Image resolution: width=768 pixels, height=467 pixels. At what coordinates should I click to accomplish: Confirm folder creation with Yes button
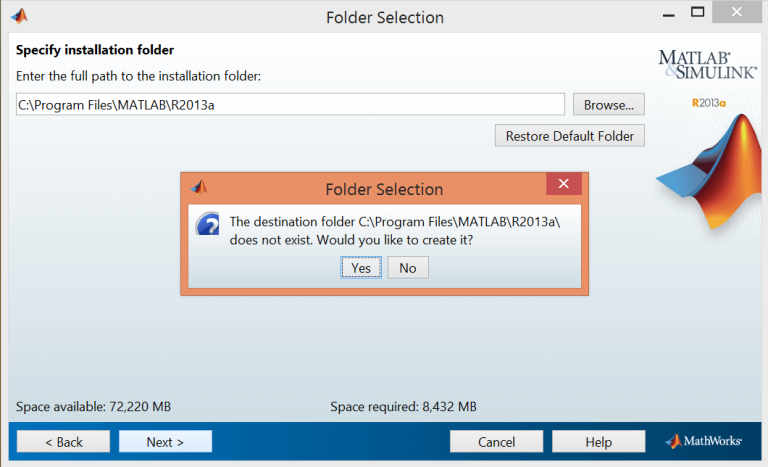point(361,268)
